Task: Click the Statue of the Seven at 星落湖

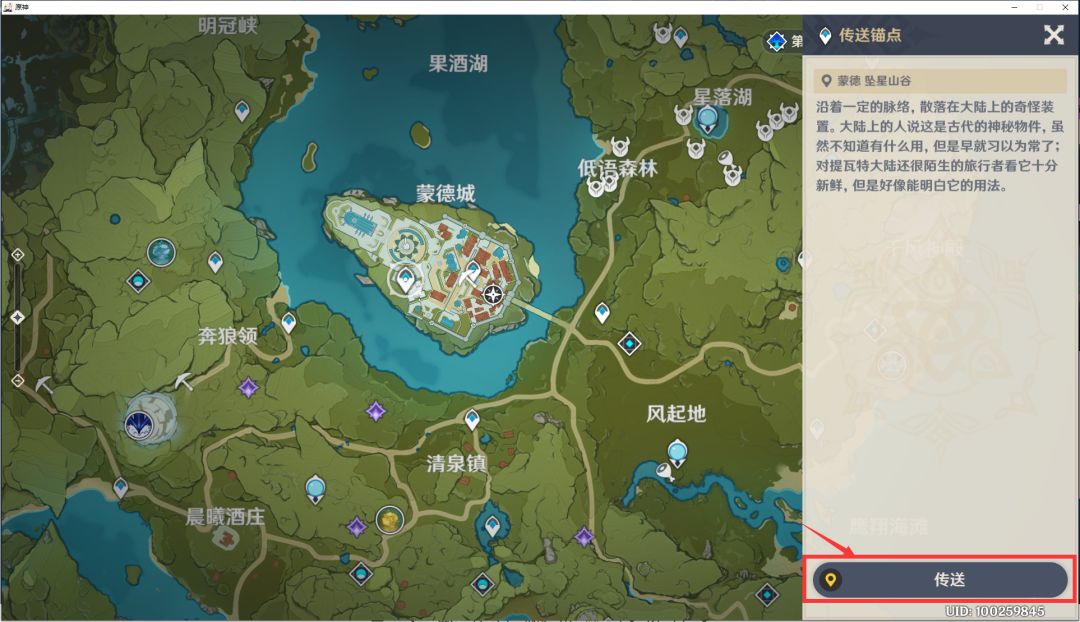Action: 707,120
